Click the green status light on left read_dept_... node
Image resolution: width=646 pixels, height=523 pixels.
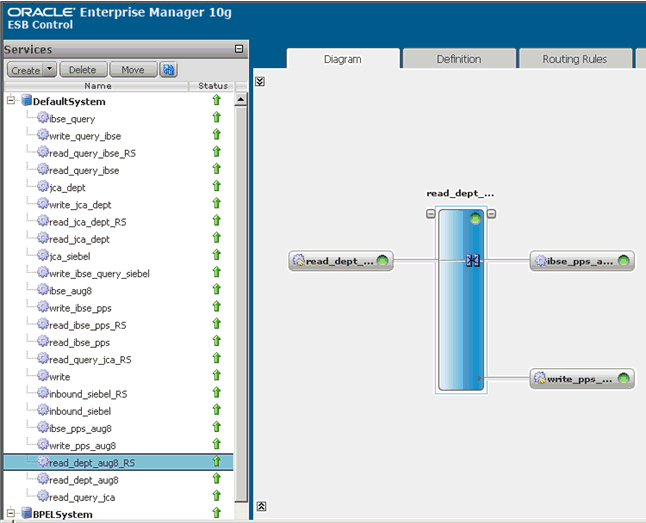coord(382,260)
